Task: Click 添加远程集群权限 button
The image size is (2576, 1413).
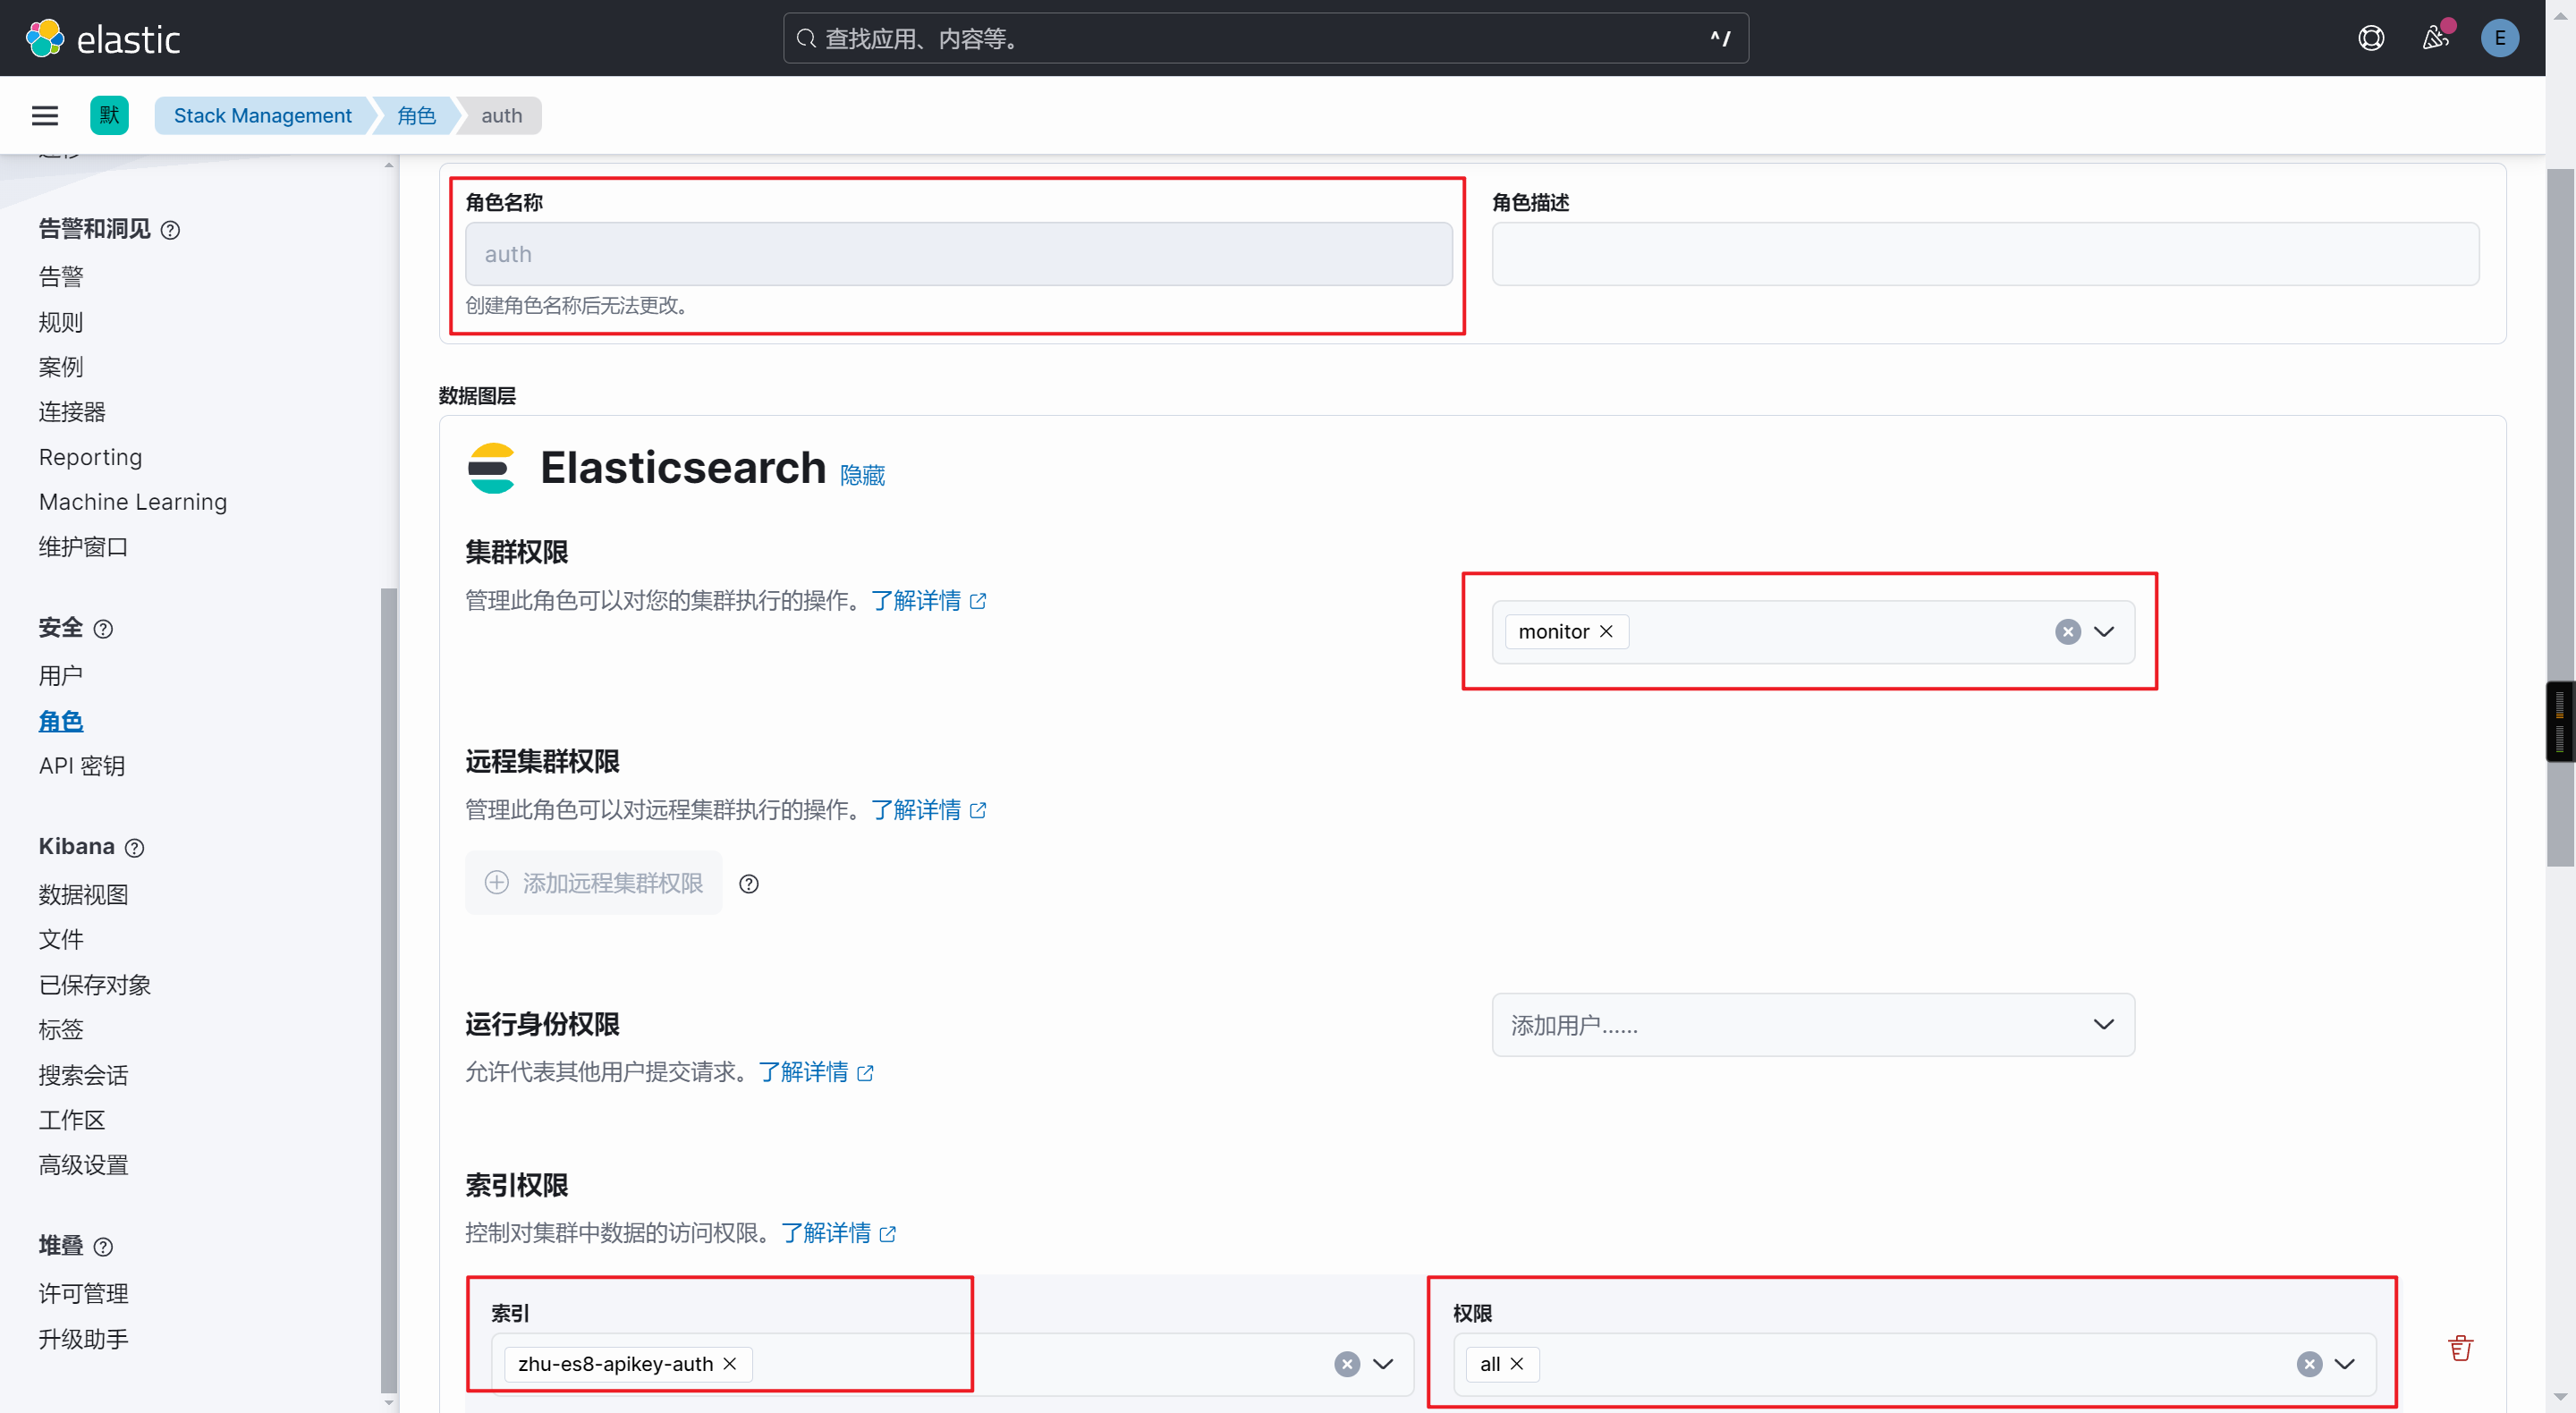Action: click(593, 883)
